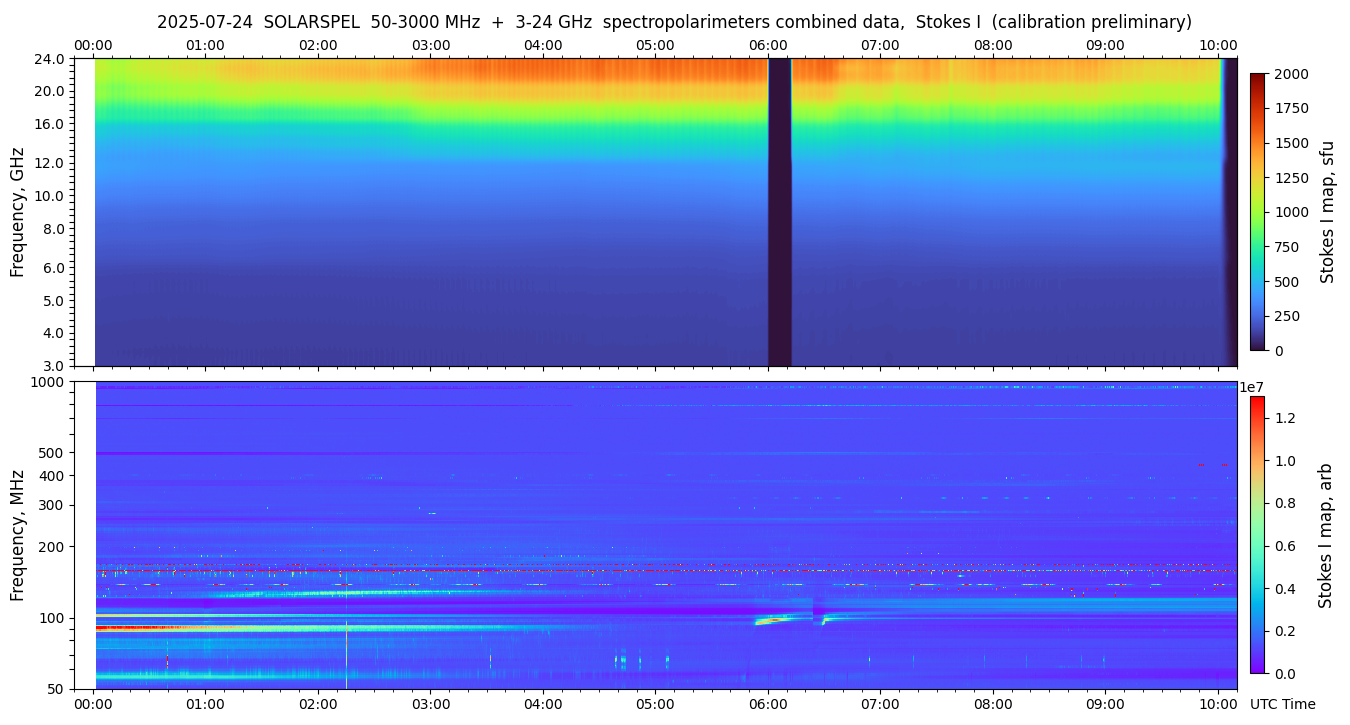Click the 10:00 tick label on the bottom axis

1217,704
